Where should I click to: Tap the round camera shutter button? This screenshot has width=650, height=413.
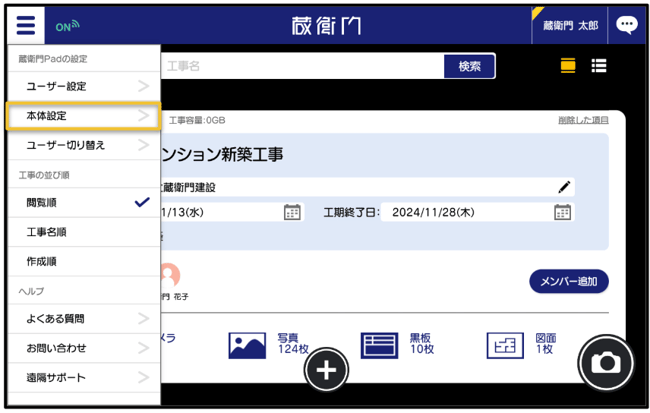(606, 363)
